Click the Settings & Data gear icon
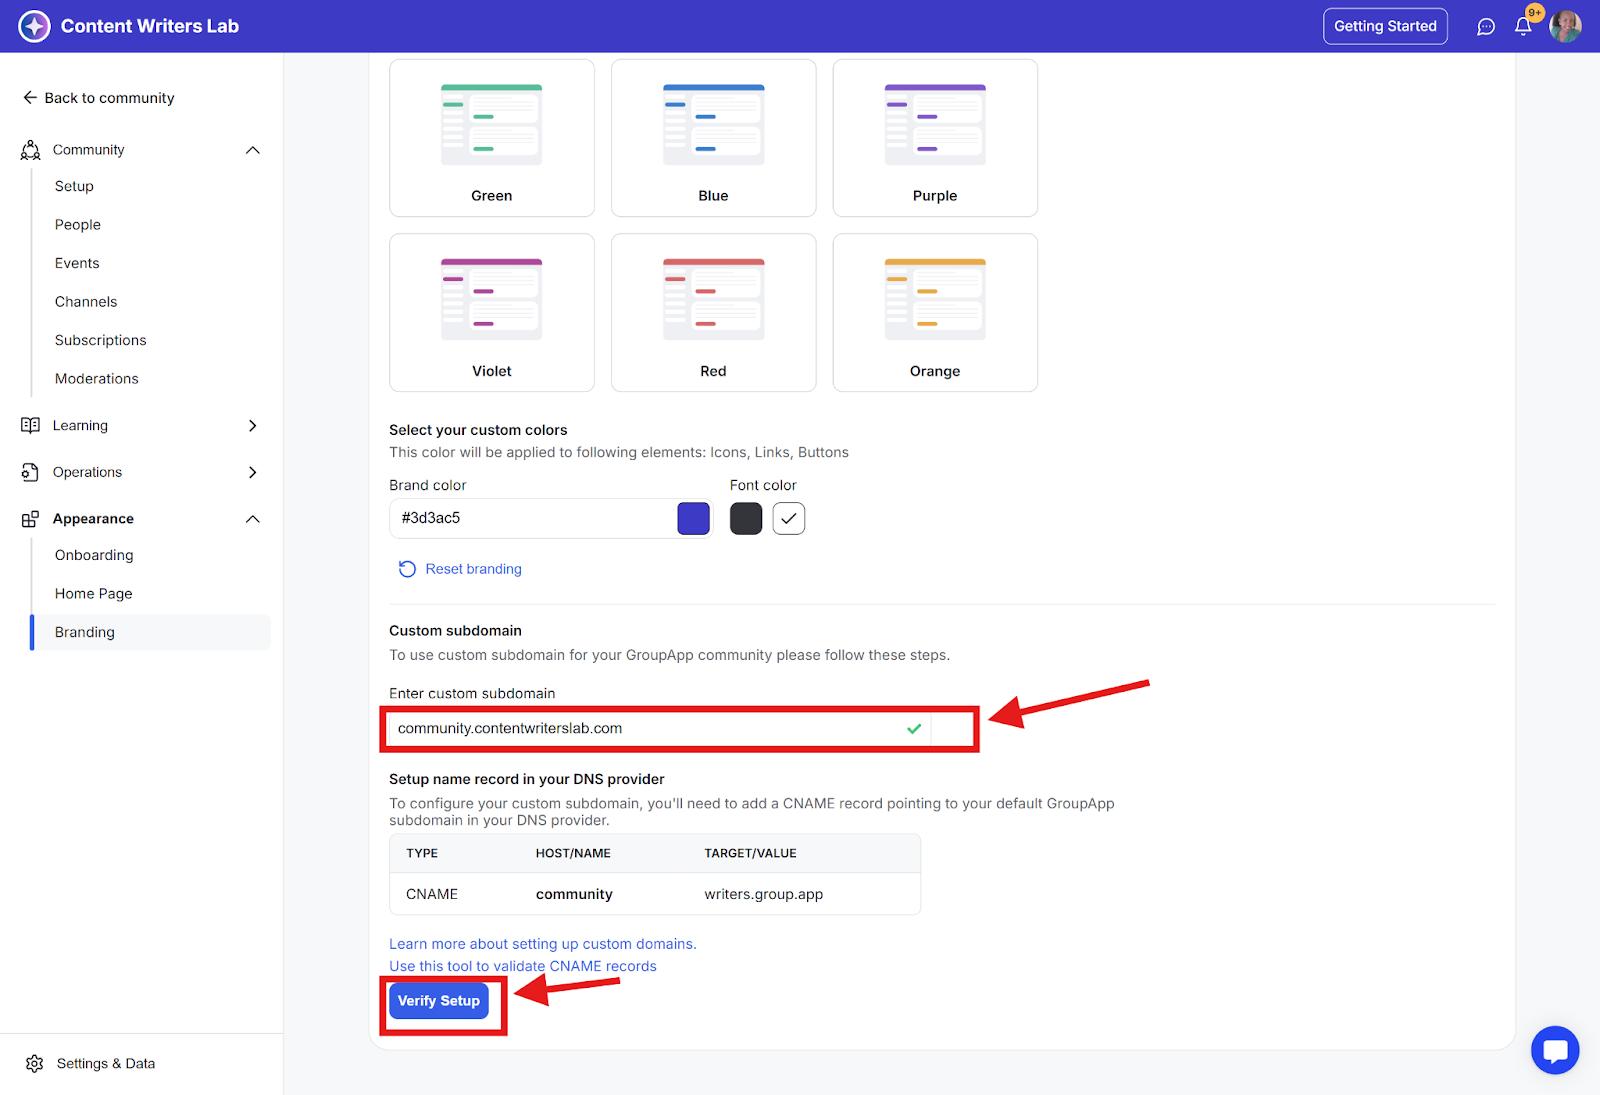Image resolution: width=1600 pixels, height=1095 pixels. 35,1063
